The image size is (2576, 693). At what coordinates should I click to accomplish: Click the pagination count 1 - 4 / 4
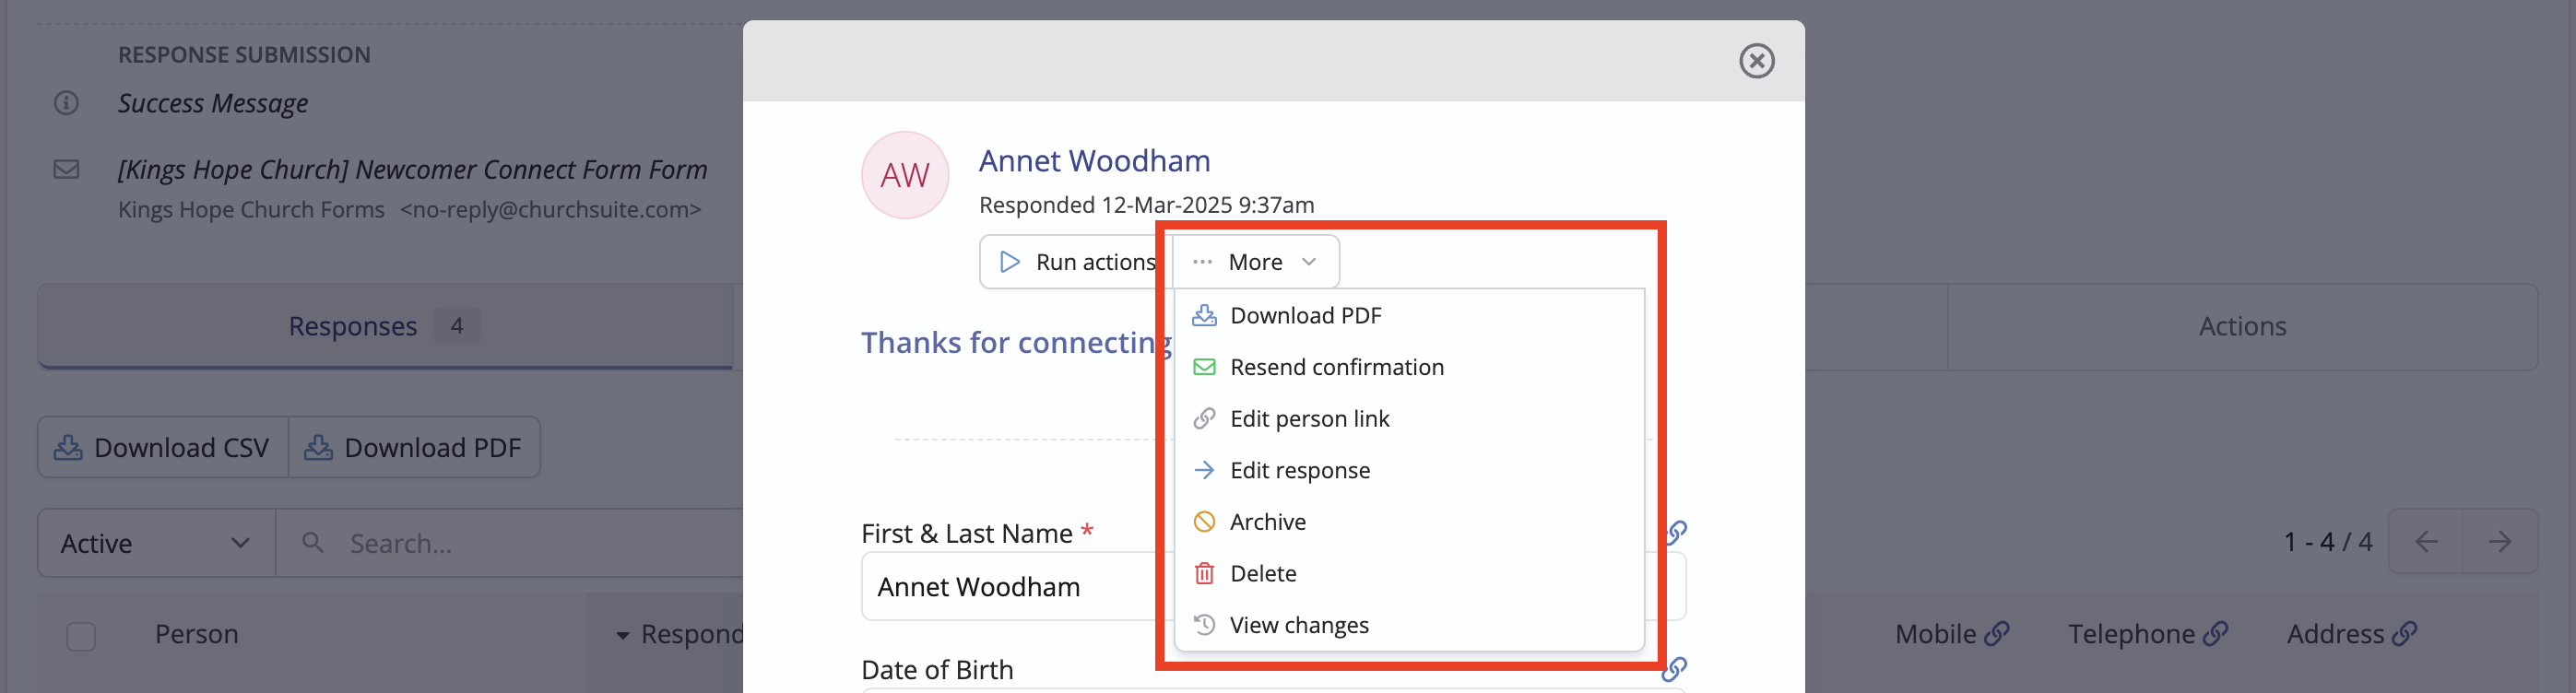point(2327,542)
